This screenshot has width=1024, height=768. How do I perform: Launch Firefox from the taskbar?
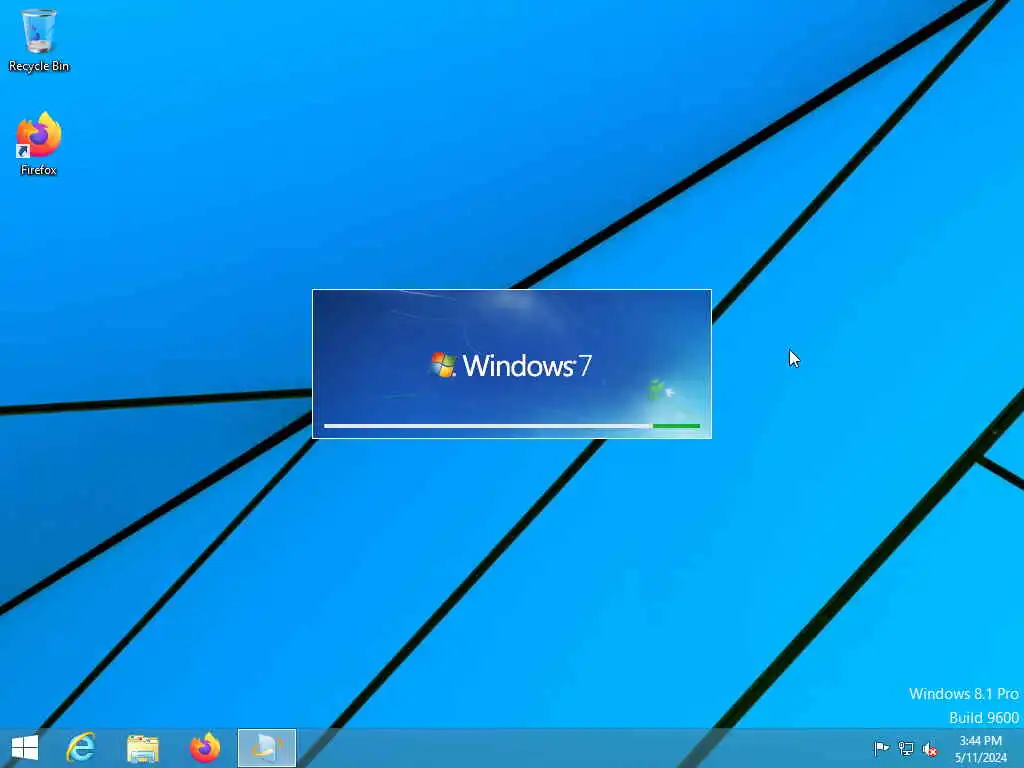(205, 748)
